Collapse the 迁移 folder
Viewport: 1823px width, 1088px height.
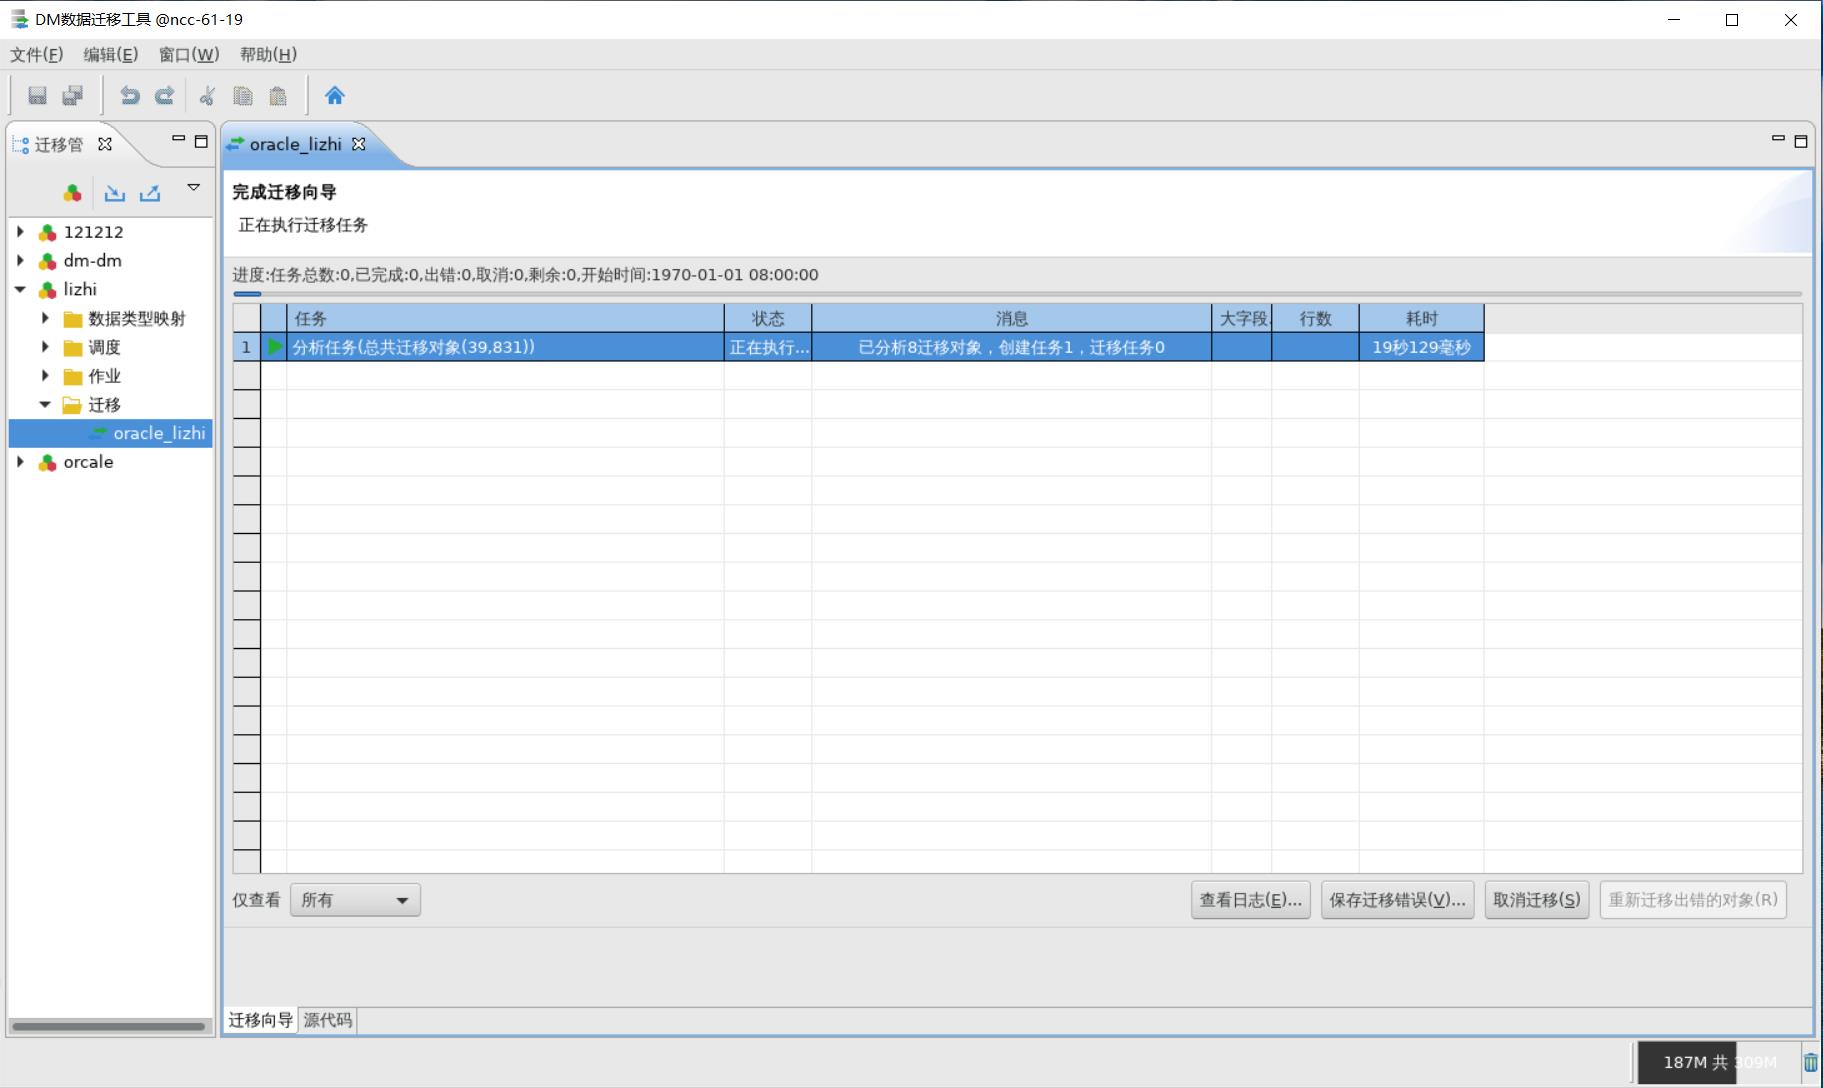(x=45, y=405)
